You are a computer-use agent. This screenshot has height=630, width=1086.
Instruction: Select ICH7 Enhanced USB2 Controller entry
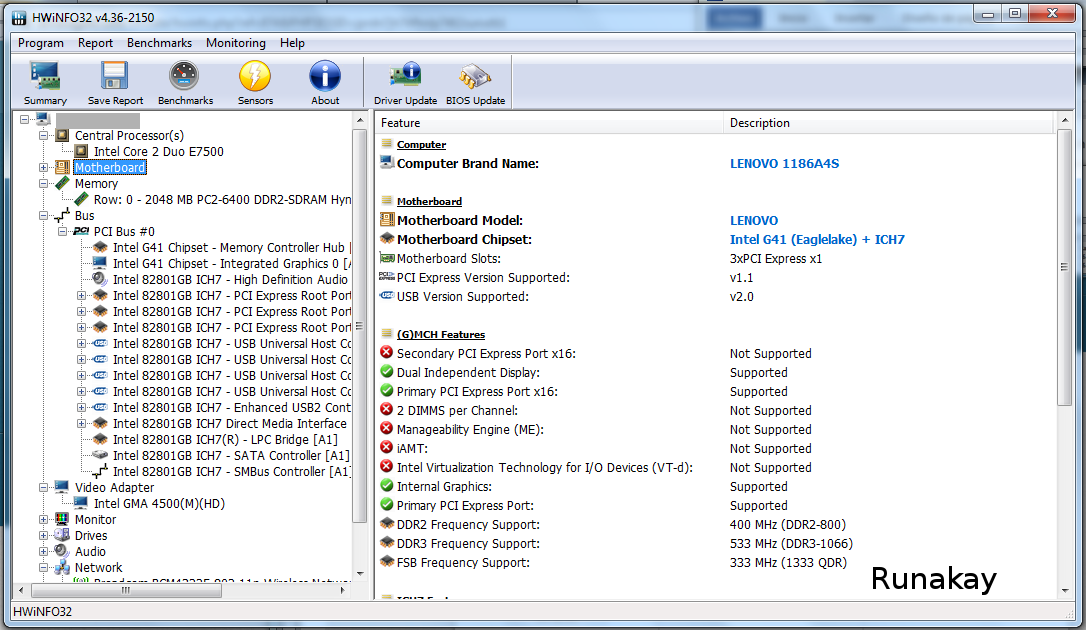pyautogui.click(x=231, y=407)
